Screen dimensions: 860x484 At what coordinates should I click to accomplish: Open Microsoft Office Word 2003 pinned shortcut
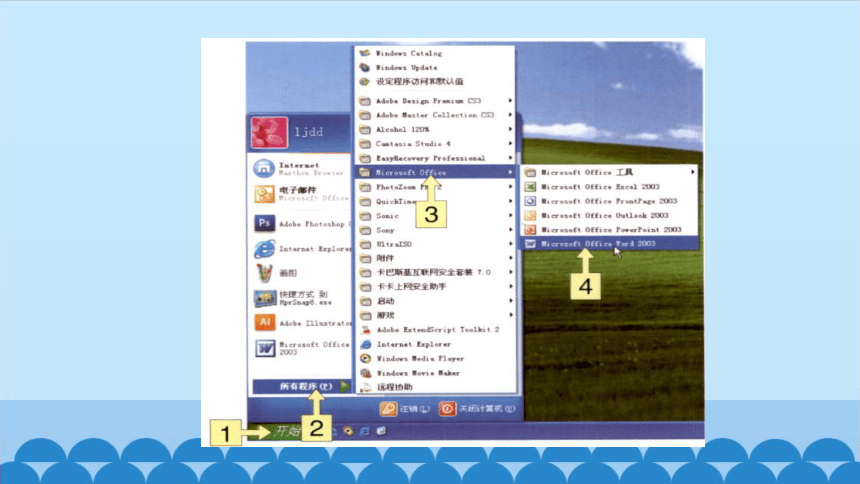click(301, 348)
